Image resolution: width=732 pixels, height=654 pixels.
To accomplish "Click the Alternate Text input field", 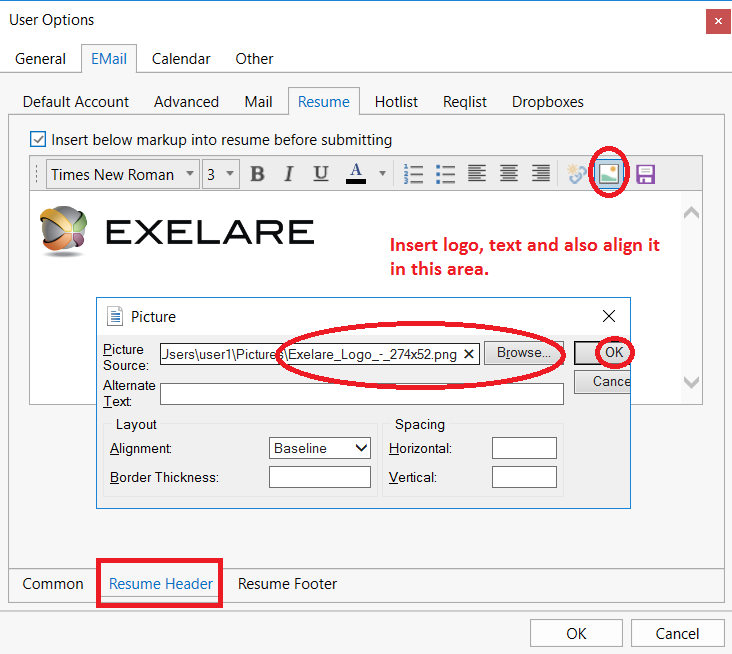I will coord(362,394).
